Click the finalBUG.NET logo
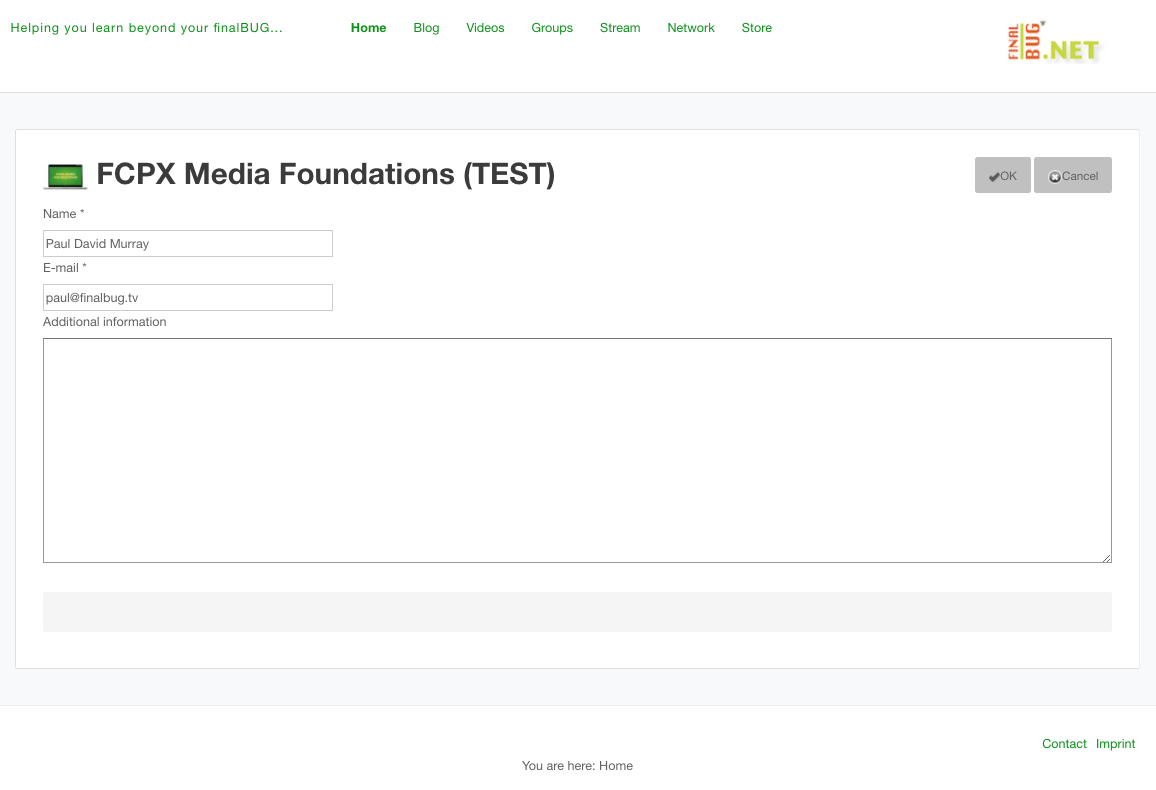The image size is (1156, 790). click(1053, 43)
